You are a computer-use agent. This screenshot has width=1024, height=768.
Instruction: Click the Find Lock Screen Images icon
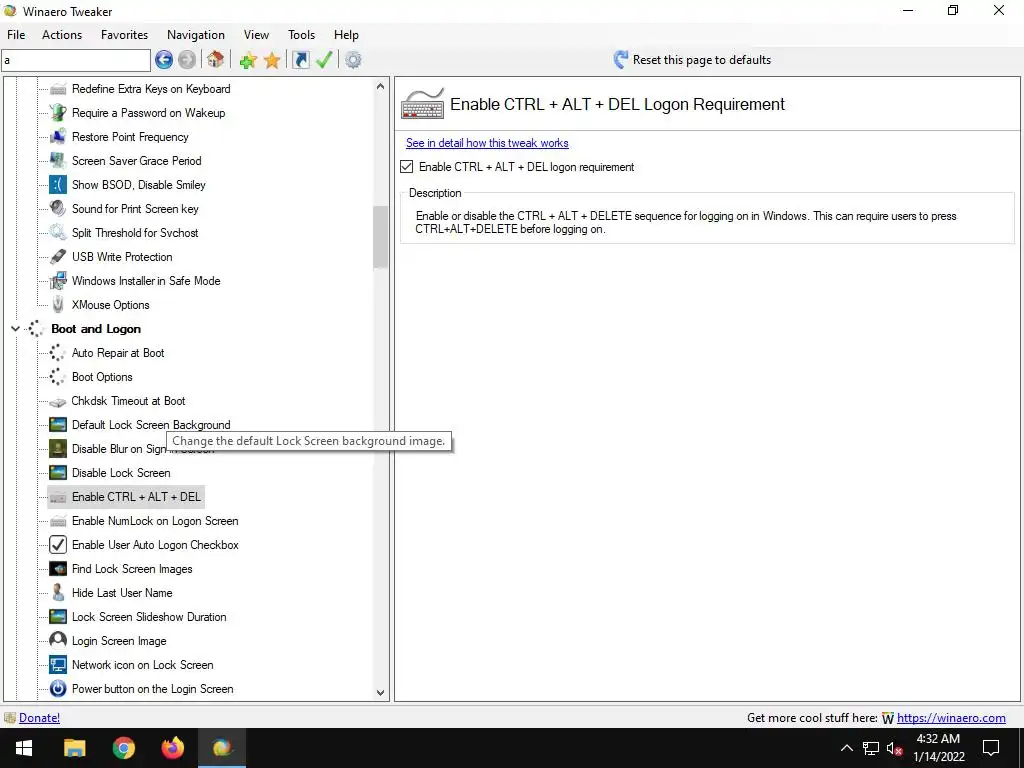58,569
